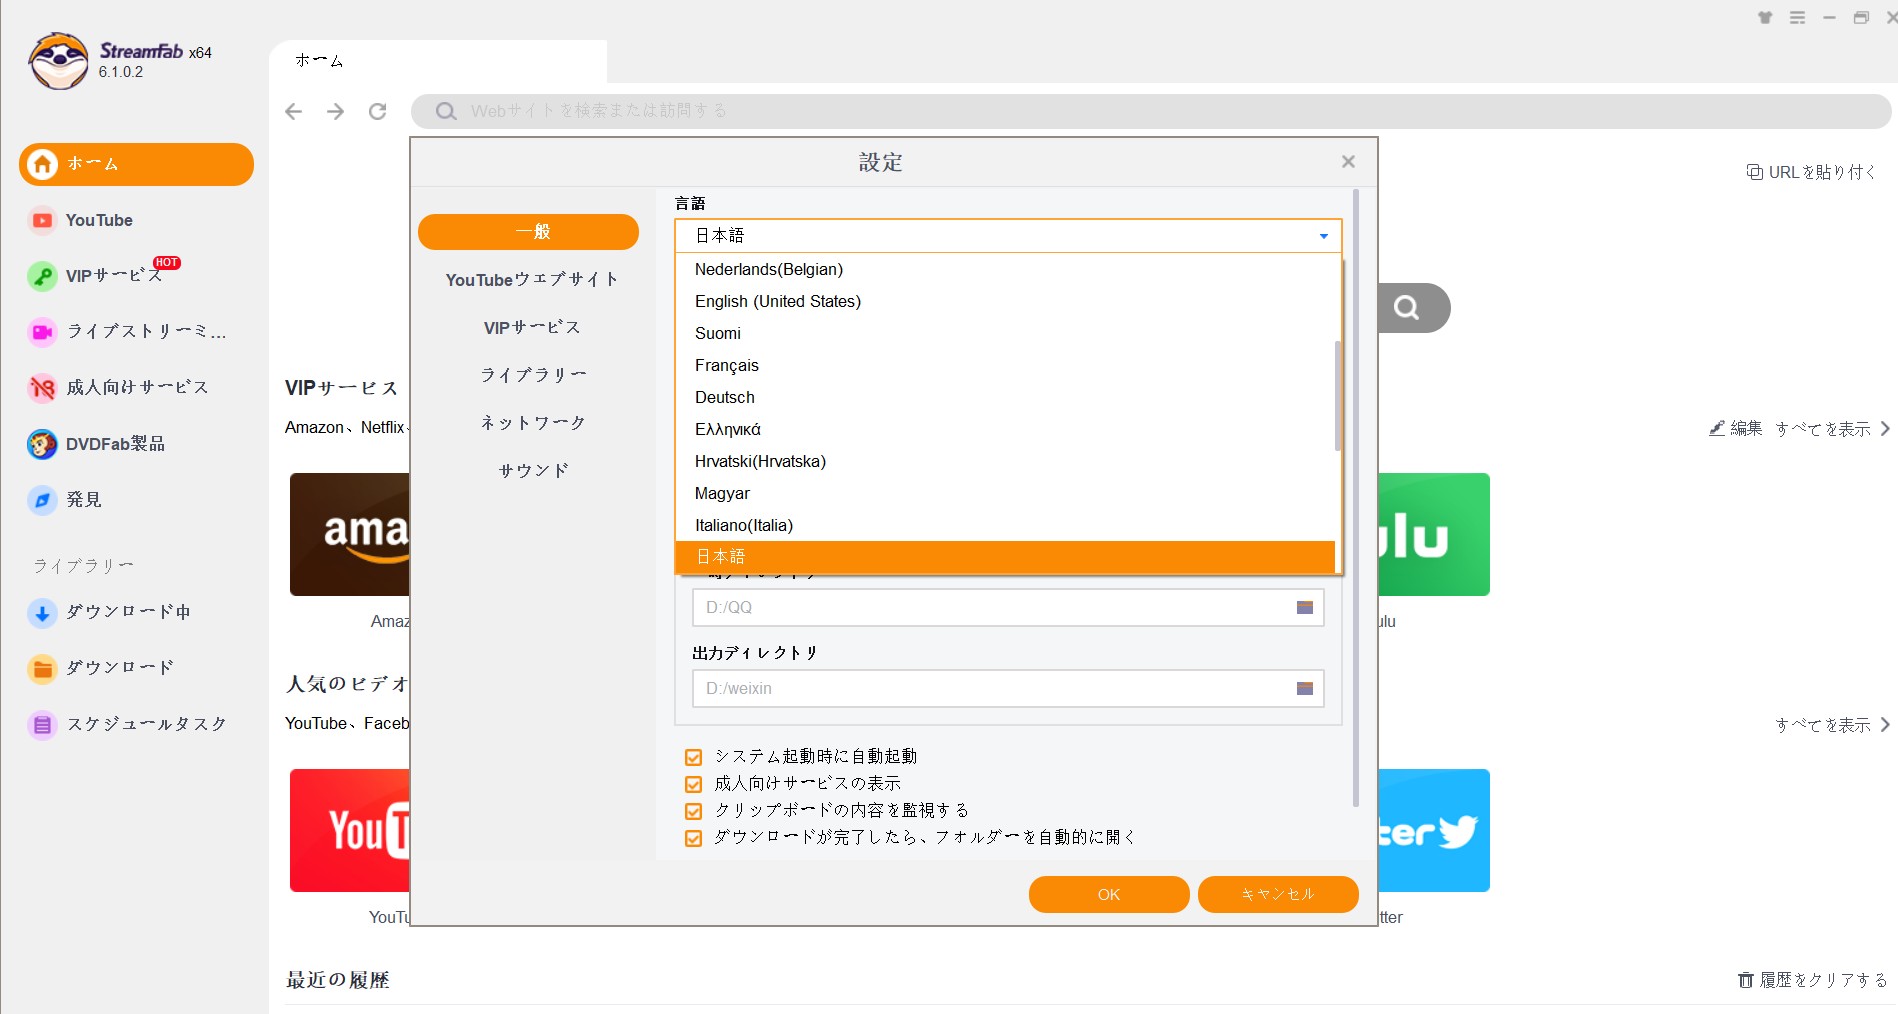The image size is (1898, 1014).
Task: Open ライブストリーミング sidebar entry
Action: tap(128, 331)
